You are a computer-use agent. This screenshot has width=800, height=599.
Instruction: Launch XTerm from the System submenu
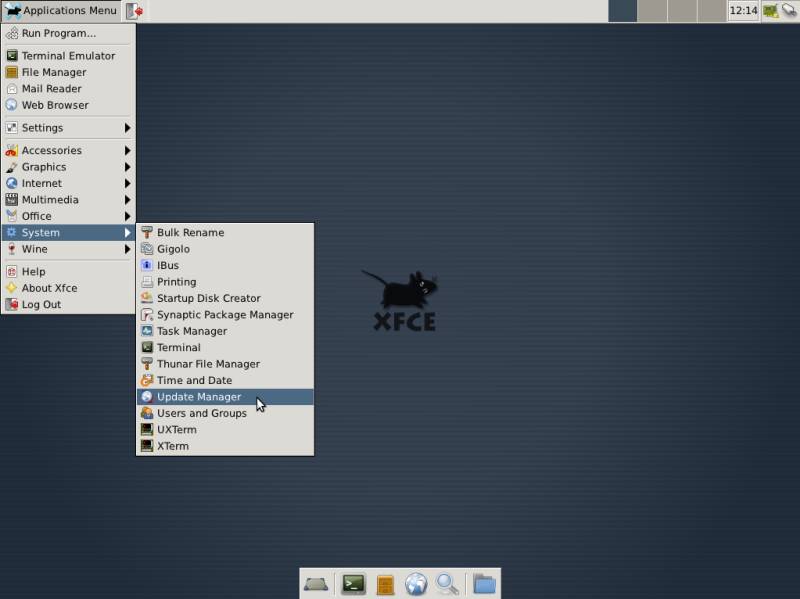point(225,446)
